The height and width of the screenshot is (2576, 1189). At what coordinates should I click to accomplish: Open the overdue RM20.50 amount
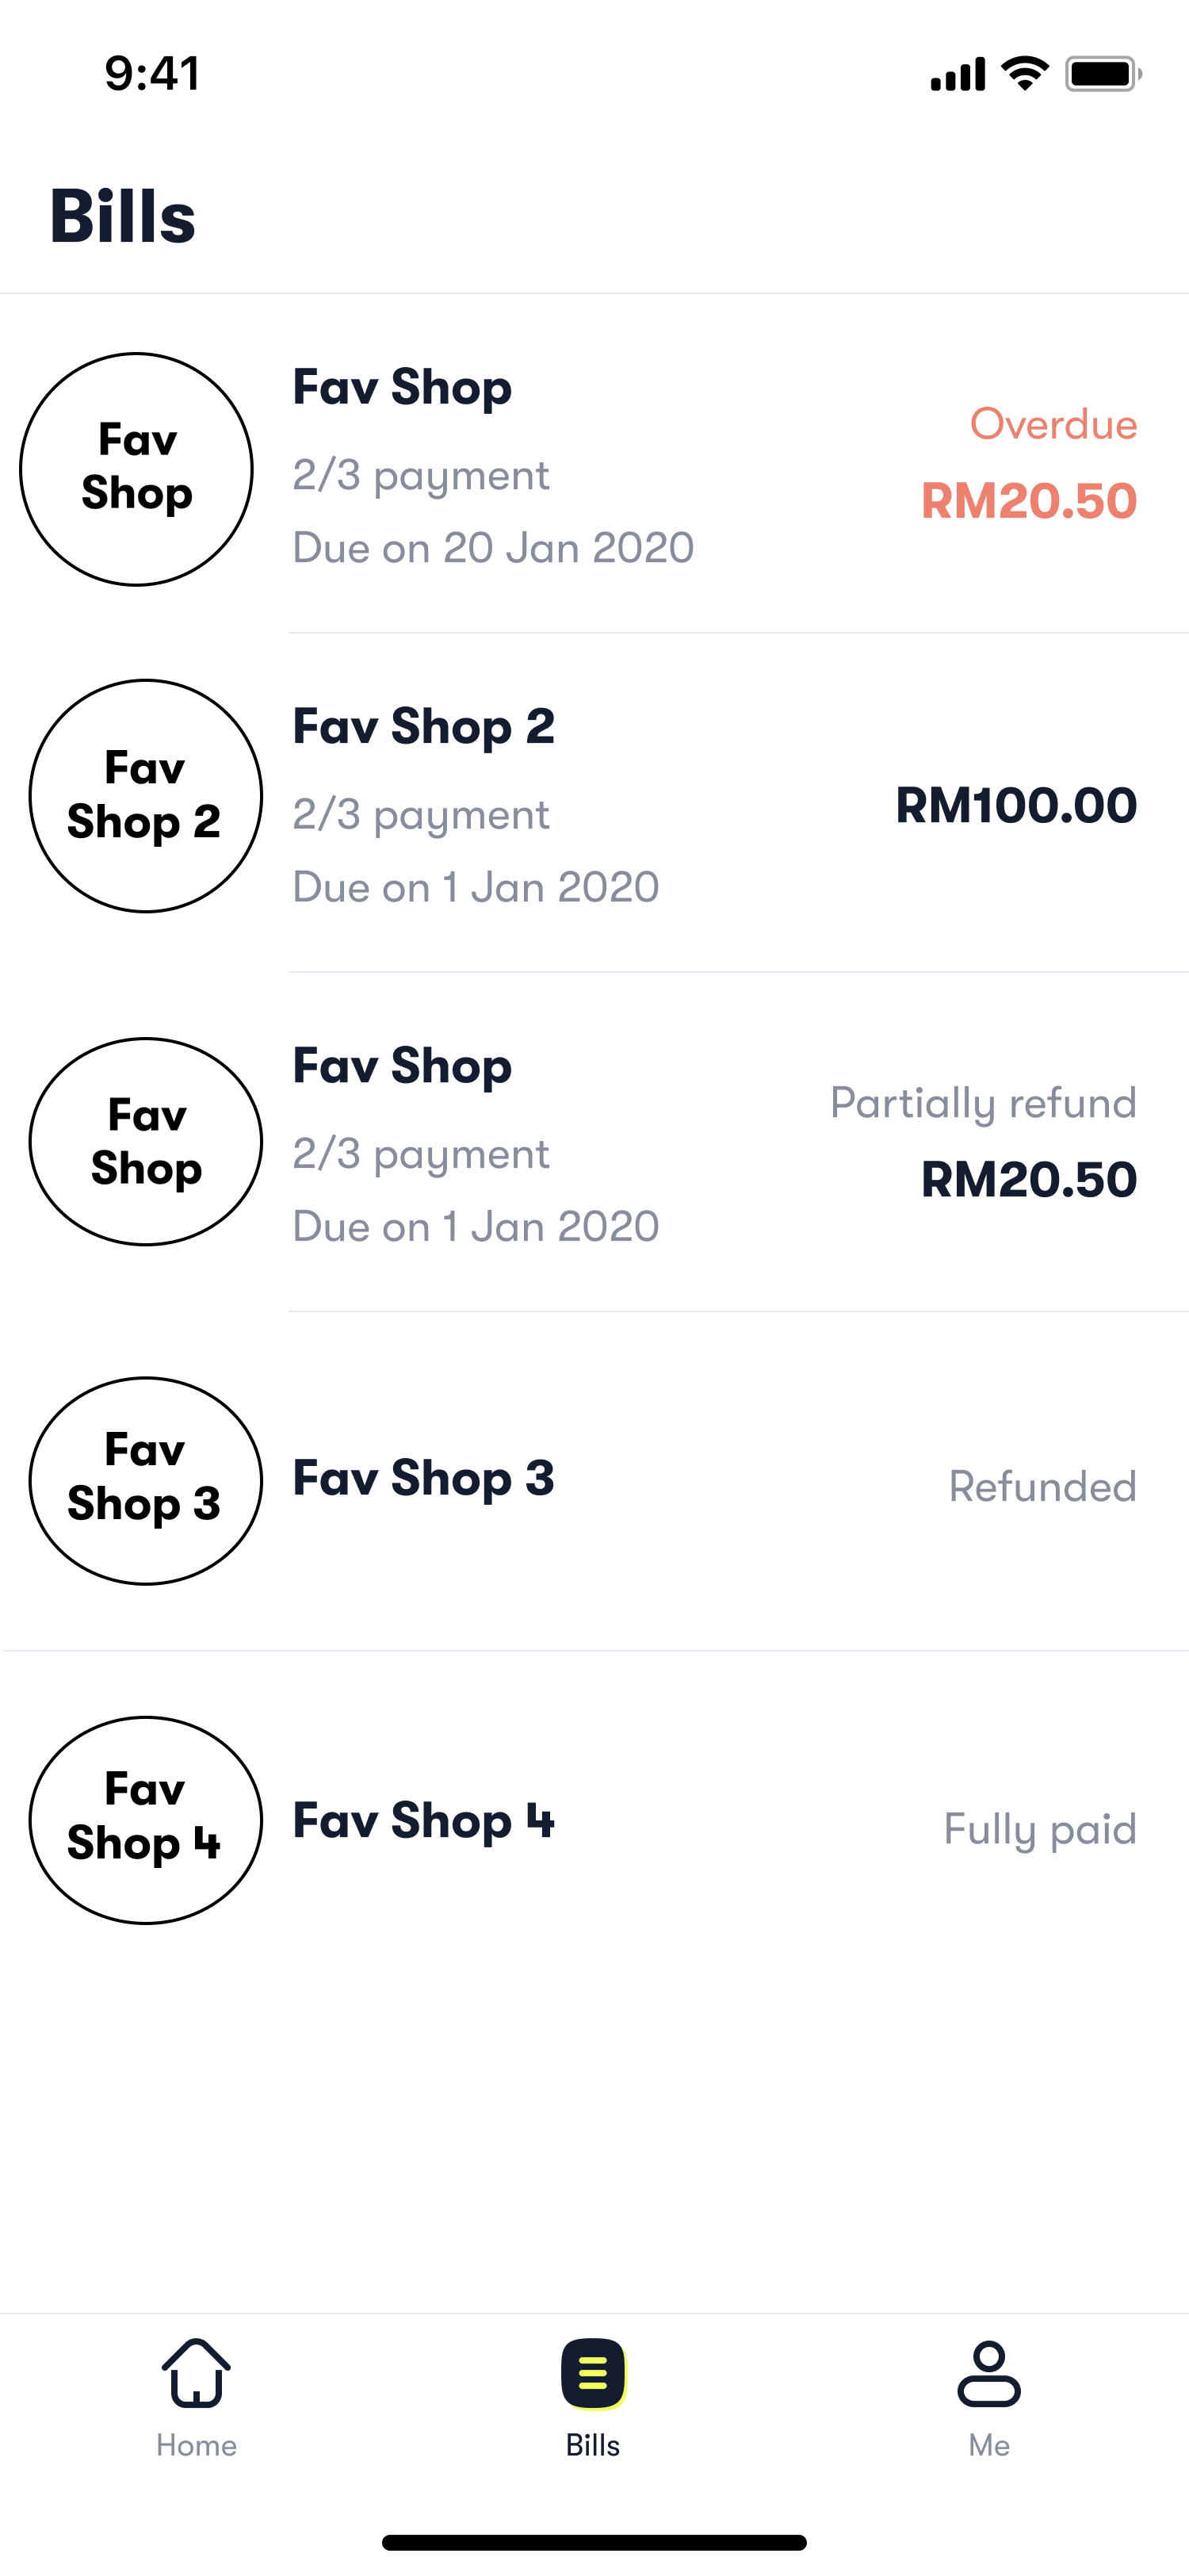point(1029,501)
